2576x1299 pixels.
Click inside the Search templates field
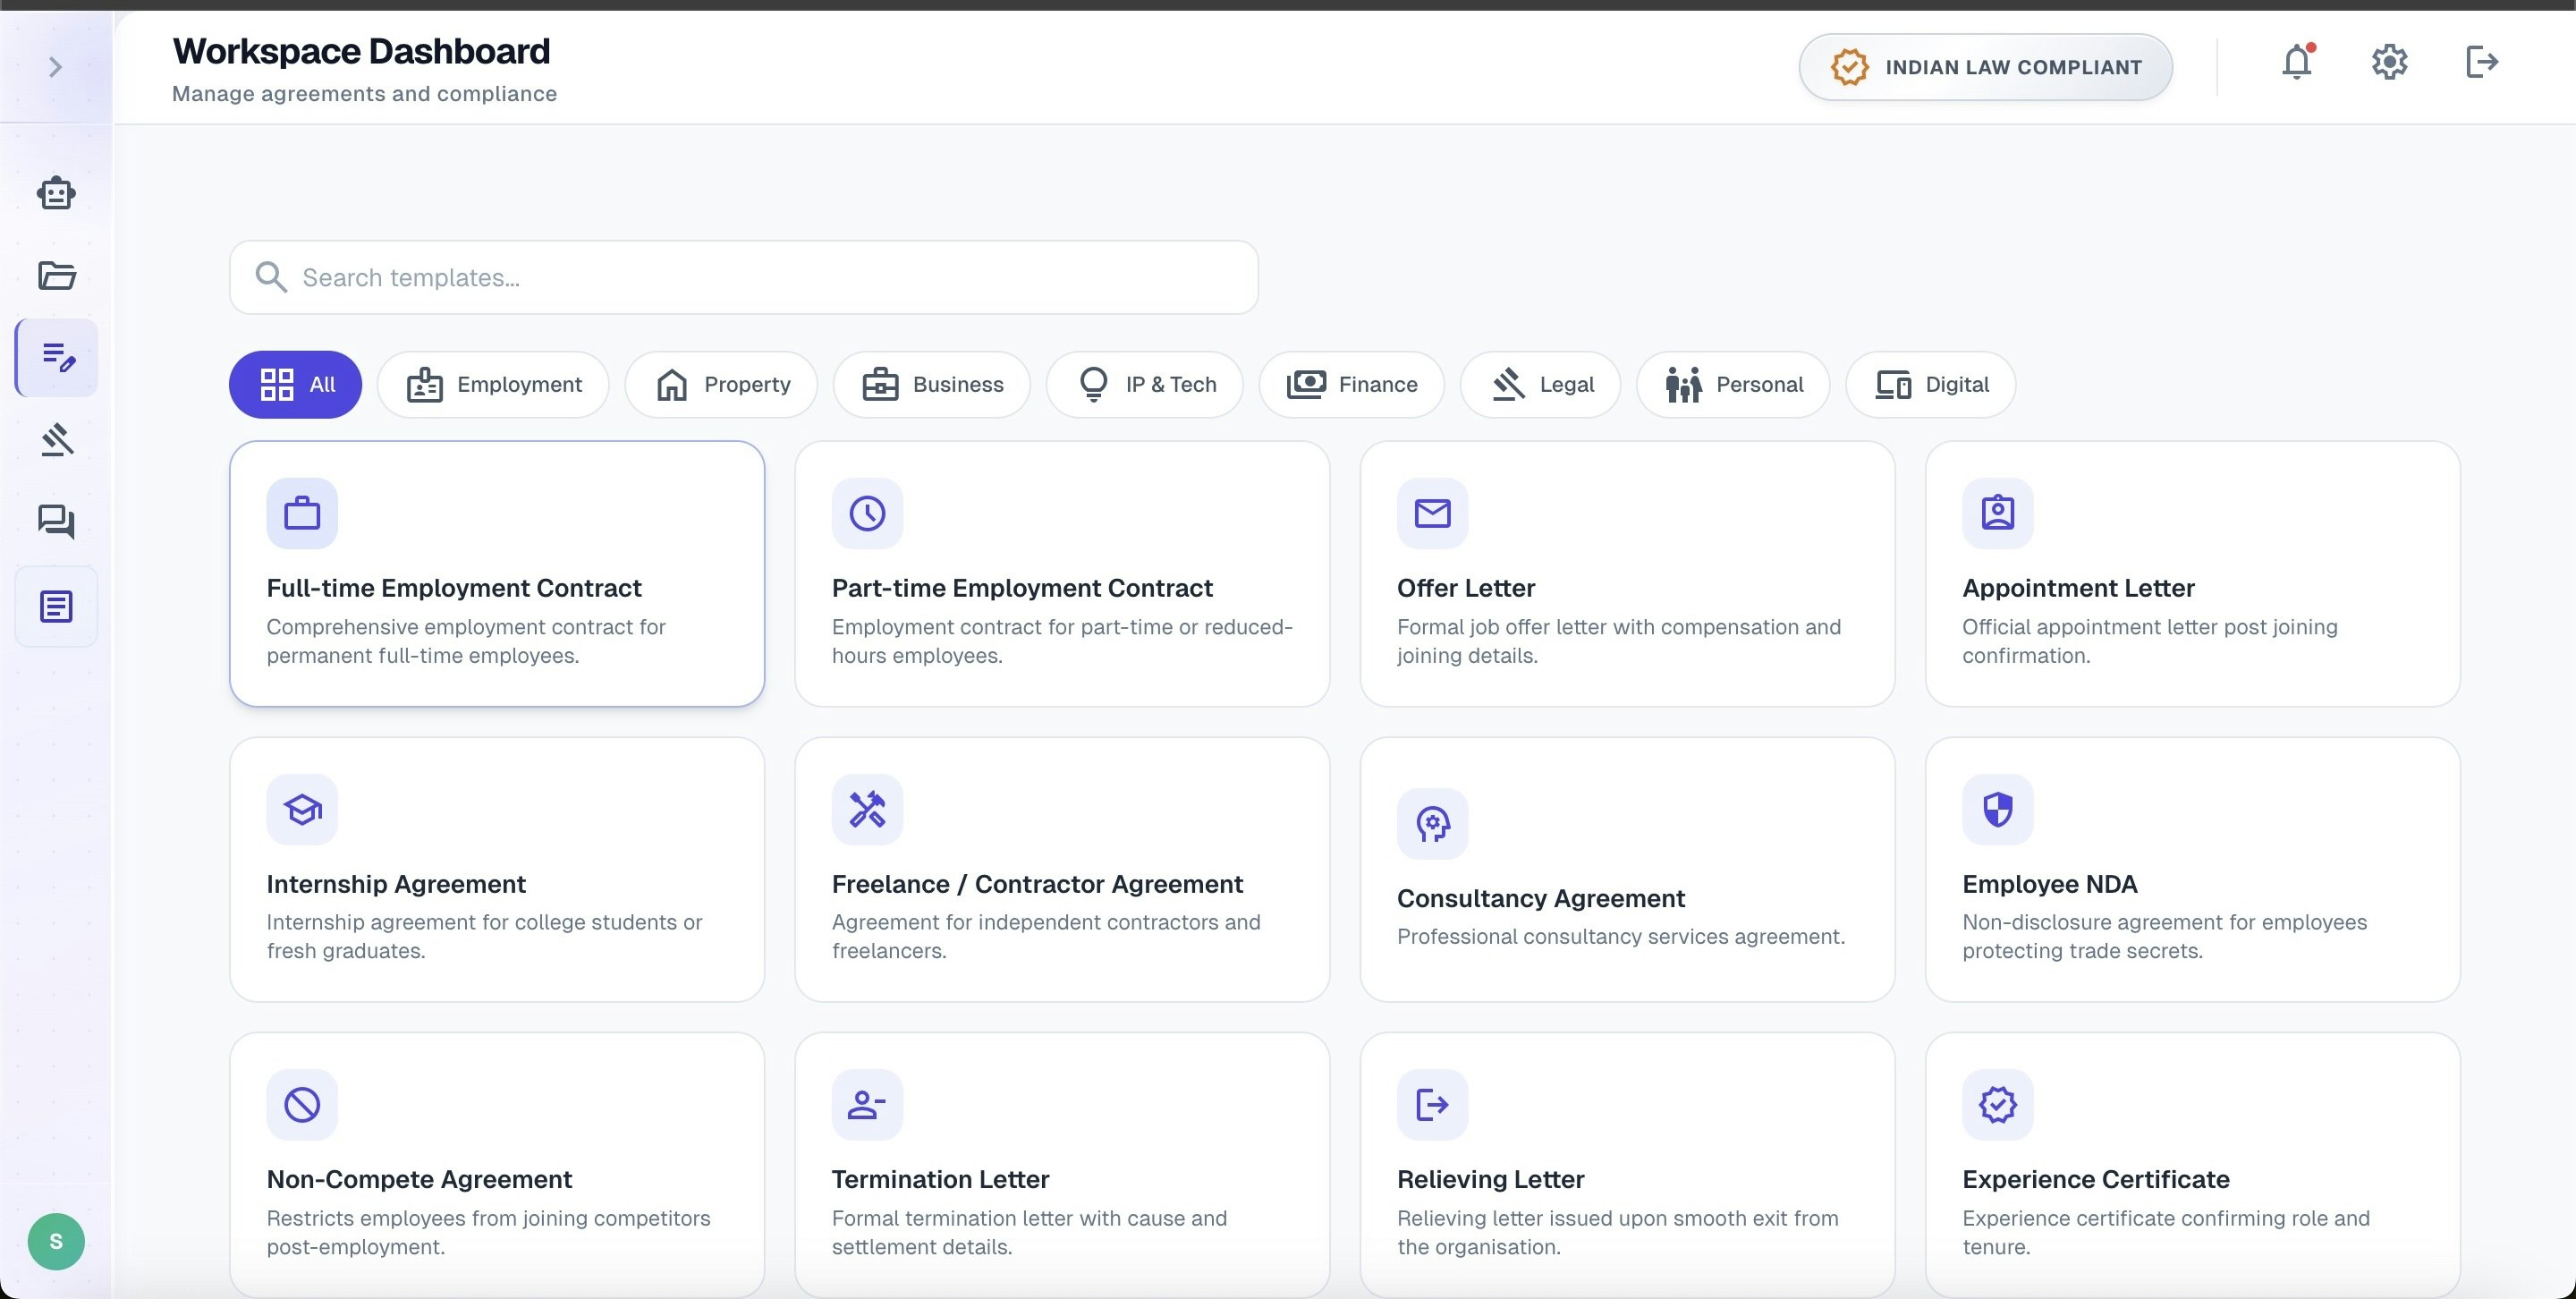pos(743,277)
